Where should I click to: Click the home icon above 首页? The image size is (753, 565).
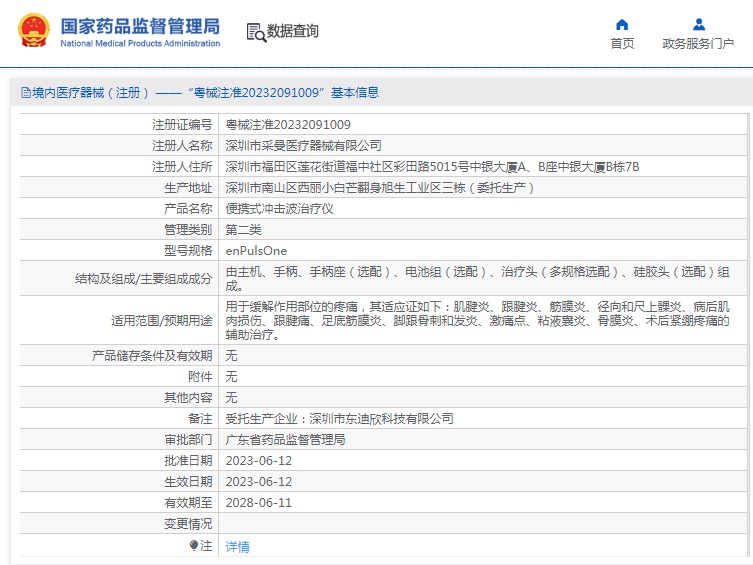pyautogui.click(x=622, y=24)
